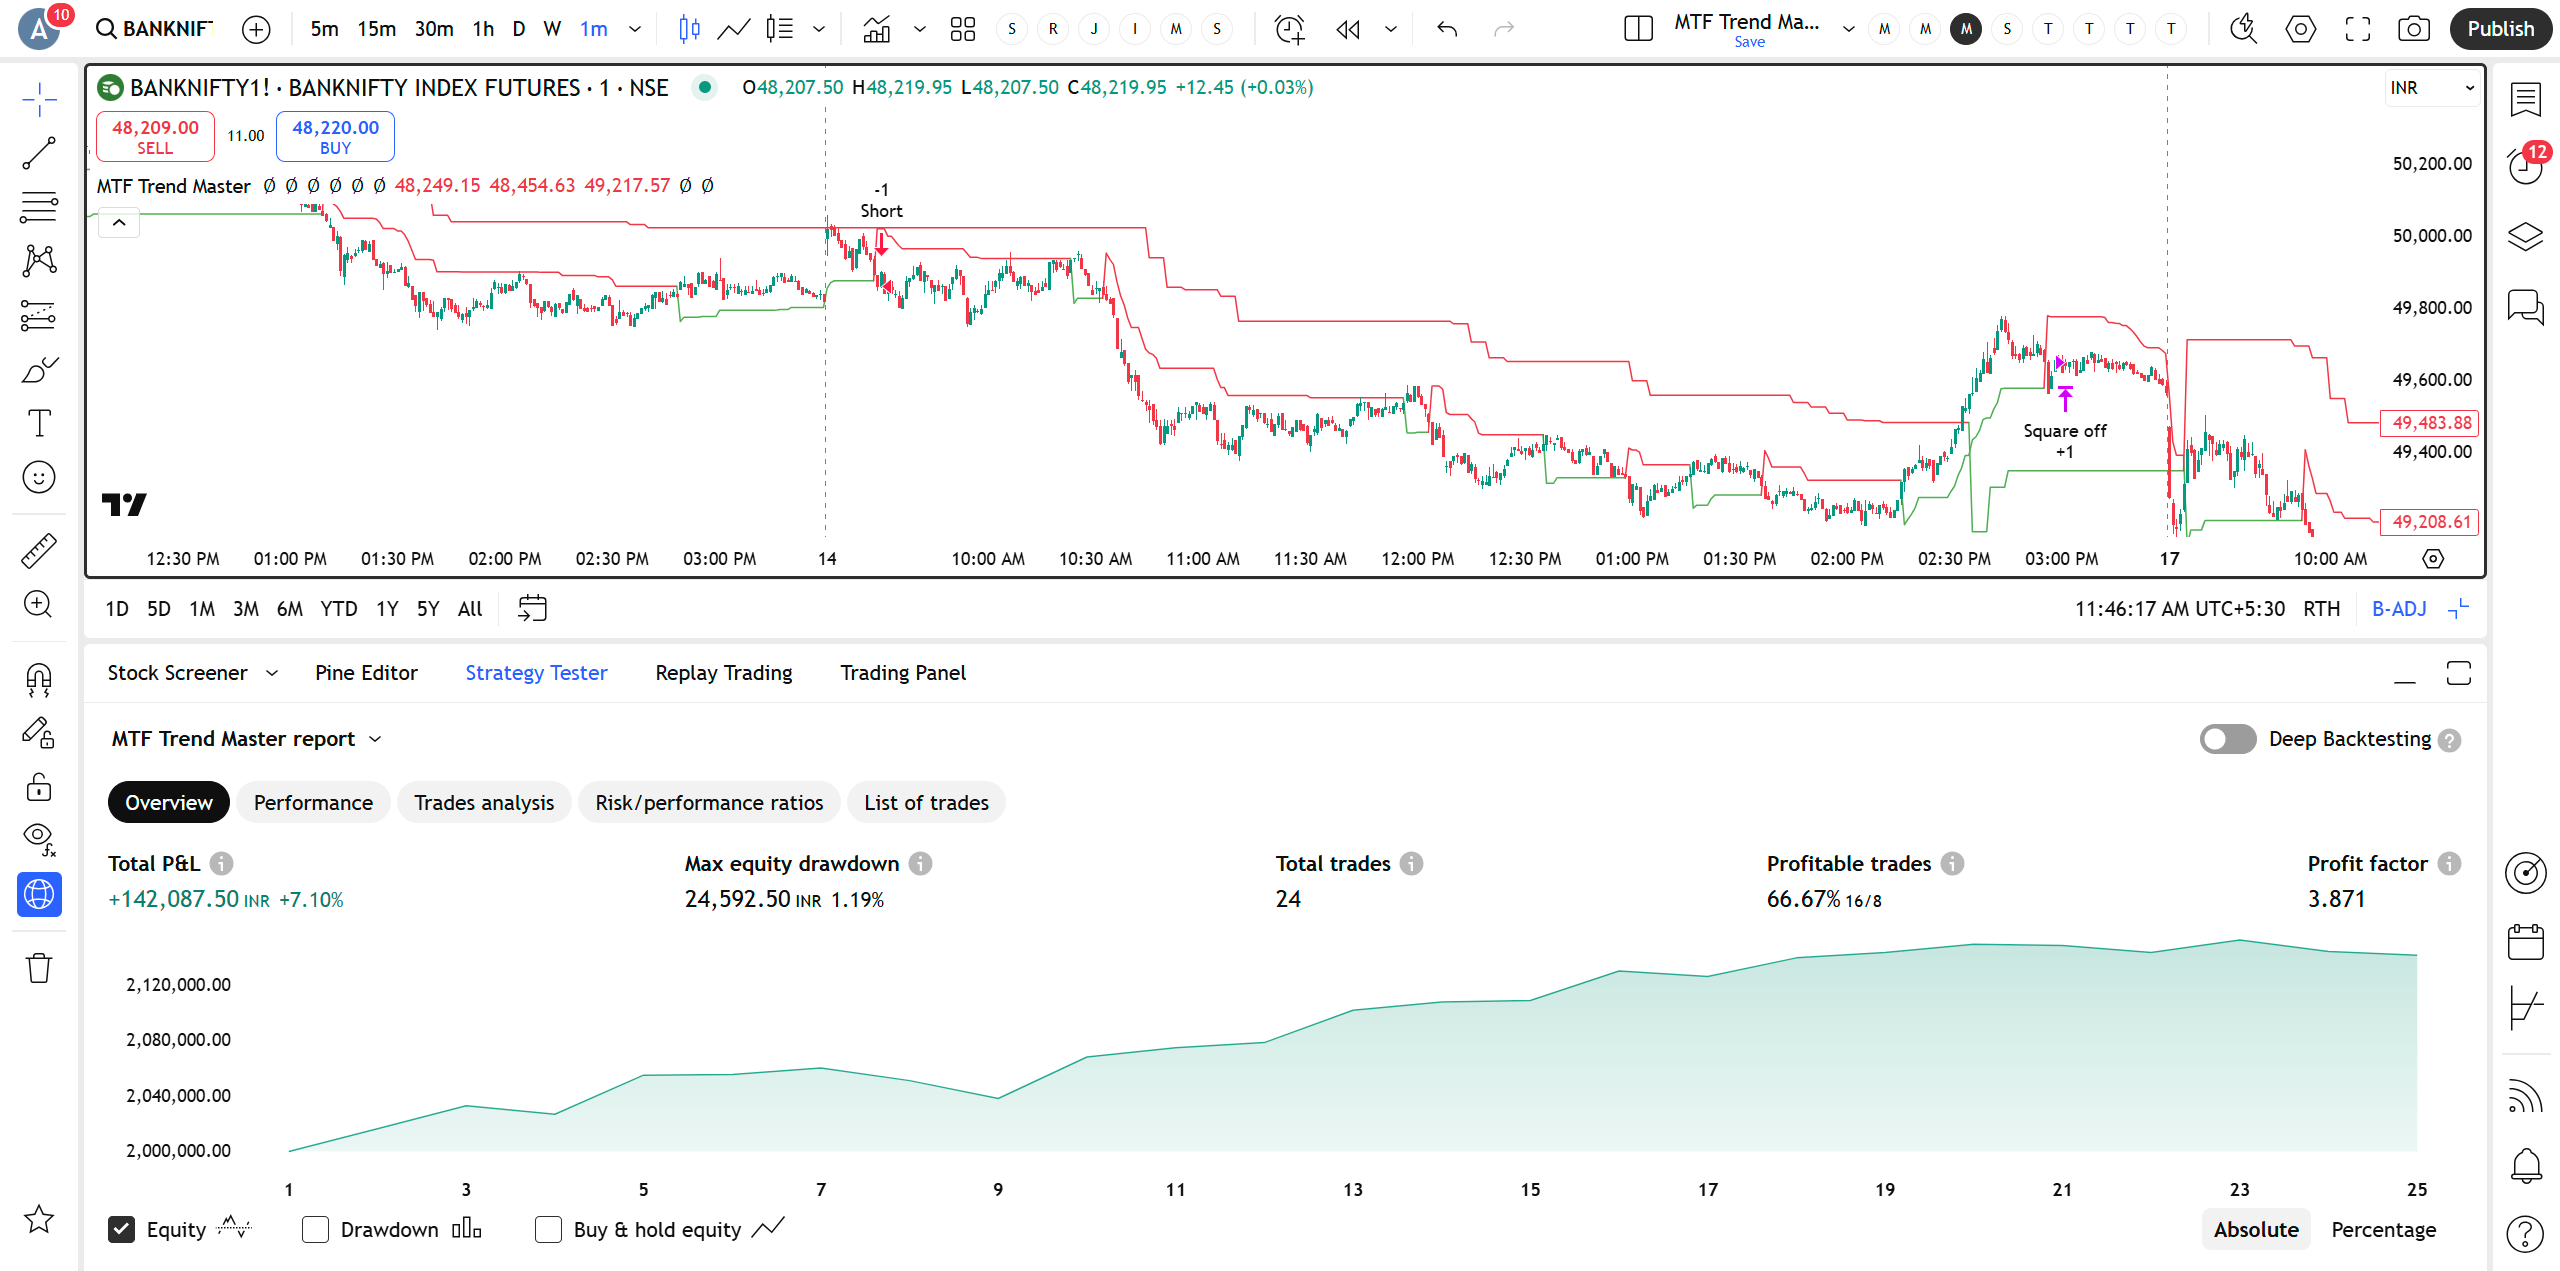2560x1271 pixels.
Task: Uncheck the Equity checkbox
Action: (122, 1229)
